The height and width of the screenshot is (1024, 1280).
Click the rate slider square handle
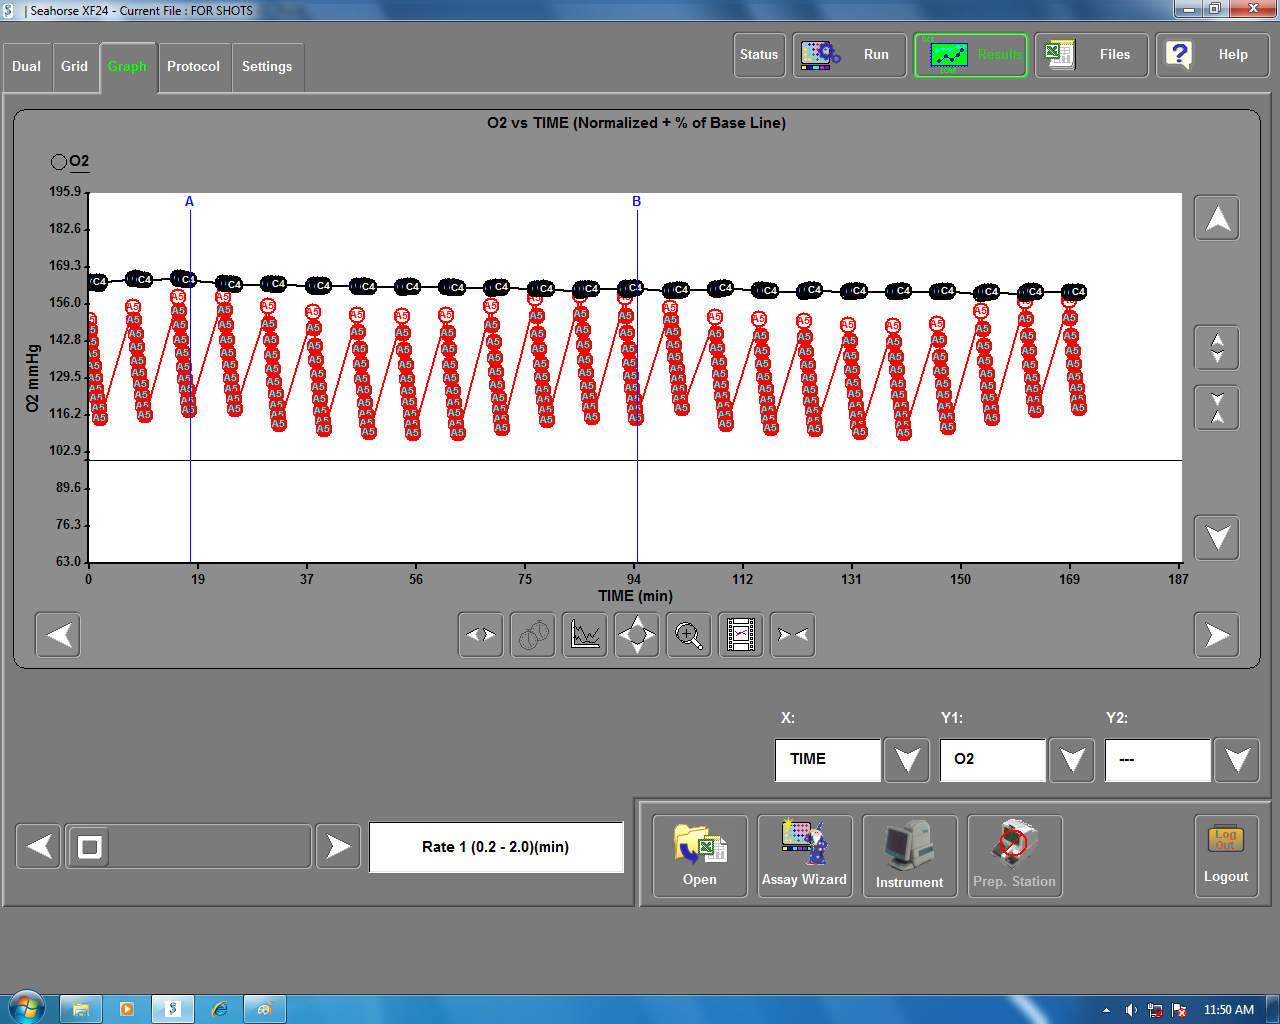point(90,847)
